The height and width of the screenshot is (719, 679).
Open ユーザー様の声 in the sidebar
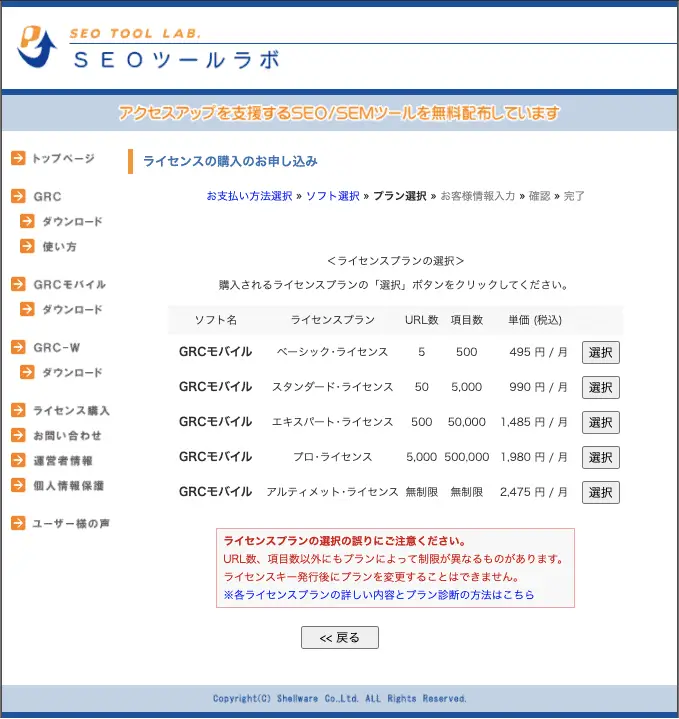[71, 523]
